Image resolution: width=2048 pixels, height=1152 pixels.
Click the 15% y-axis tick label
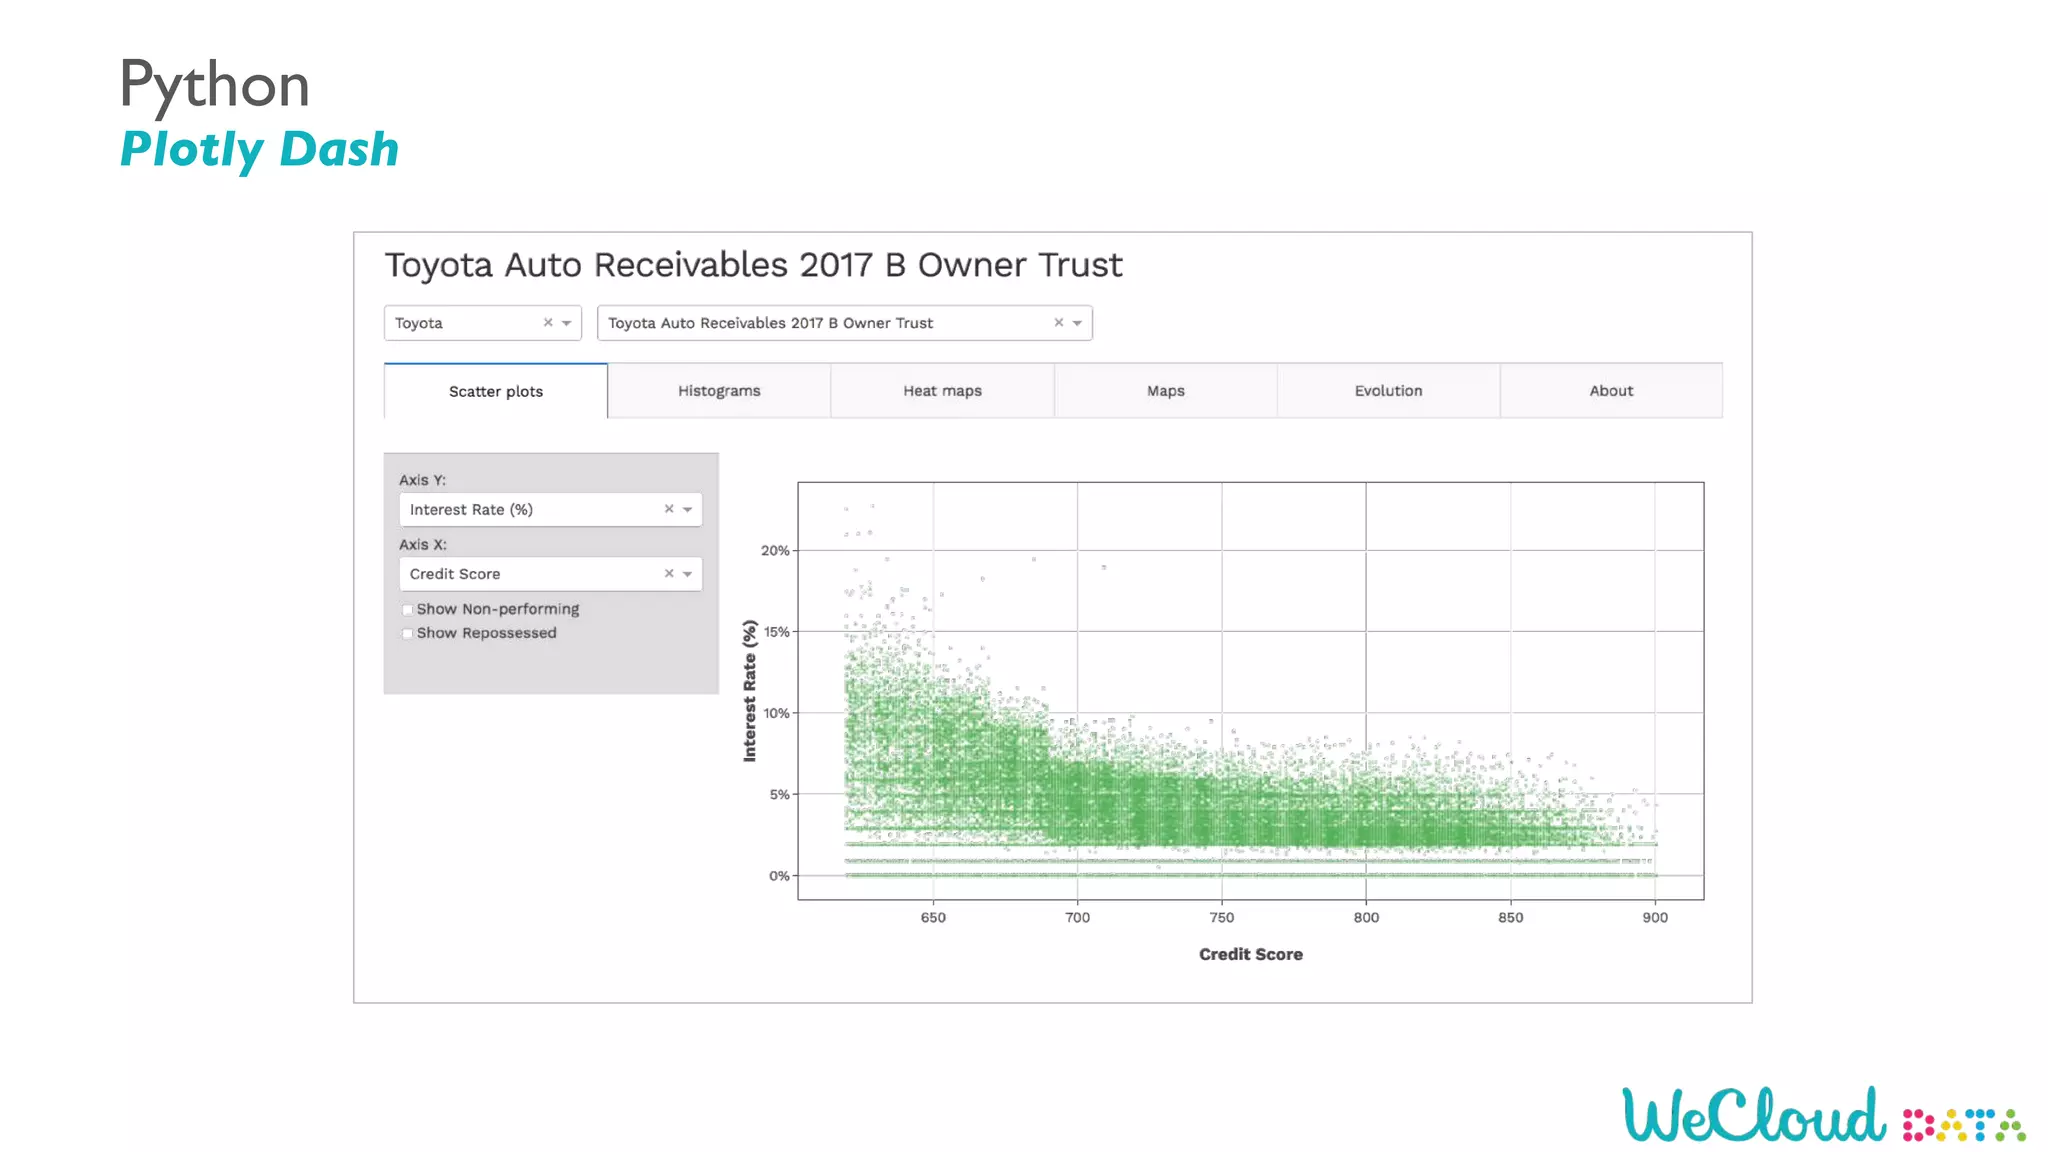pos(776,632)
